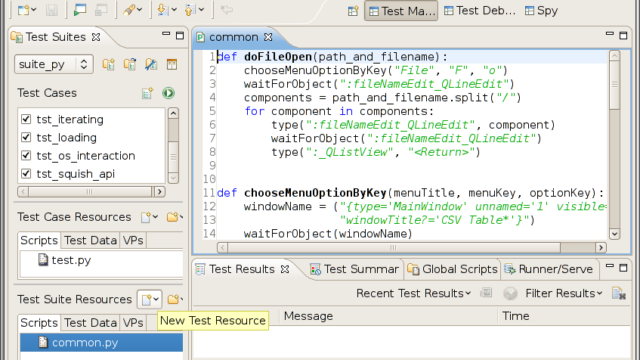Screen dimensions: 640x360
Task: Click editor horizontal scroll-right arrow
Action: point(600,248)
